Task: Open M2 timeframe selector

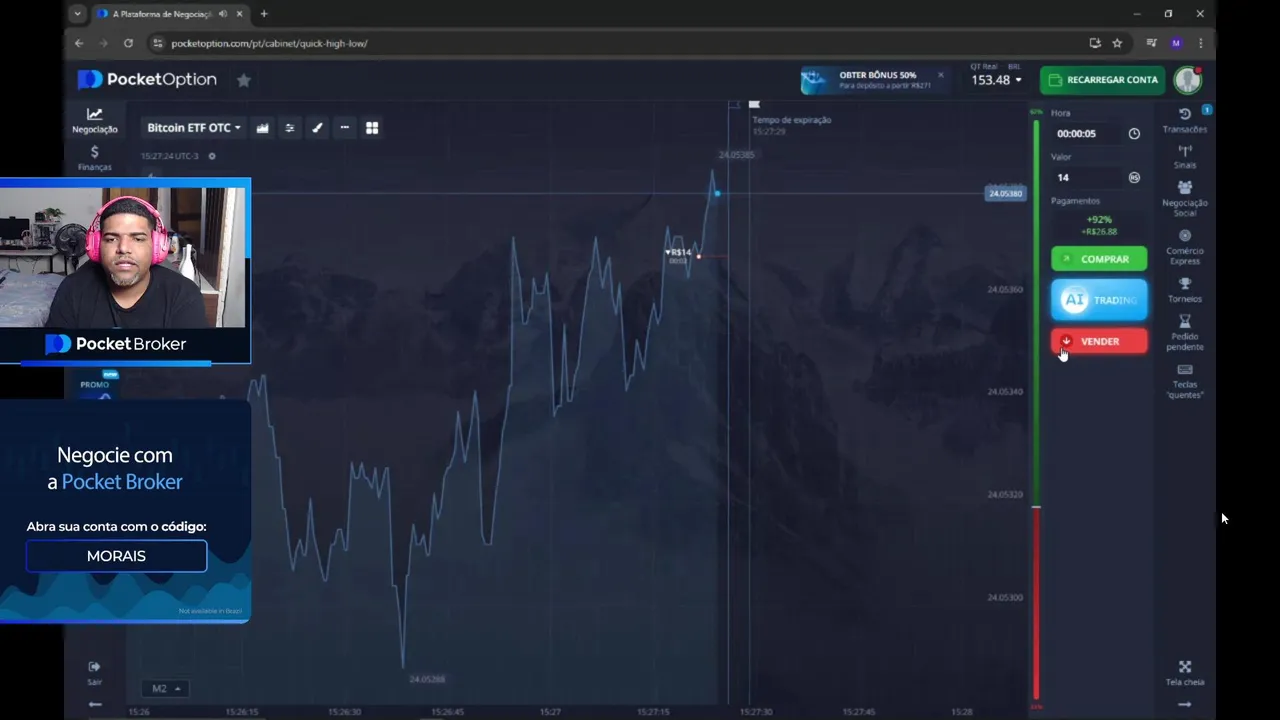Action: (166, 689)
